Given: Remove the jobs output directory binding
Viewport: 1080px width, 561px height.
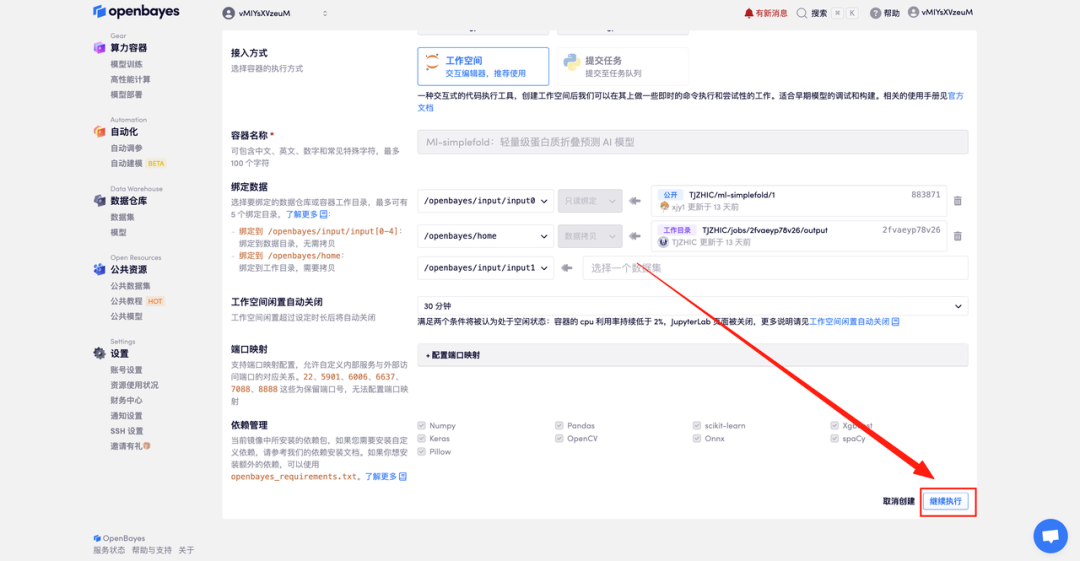Looking at the screenshot, I should 957,236.
